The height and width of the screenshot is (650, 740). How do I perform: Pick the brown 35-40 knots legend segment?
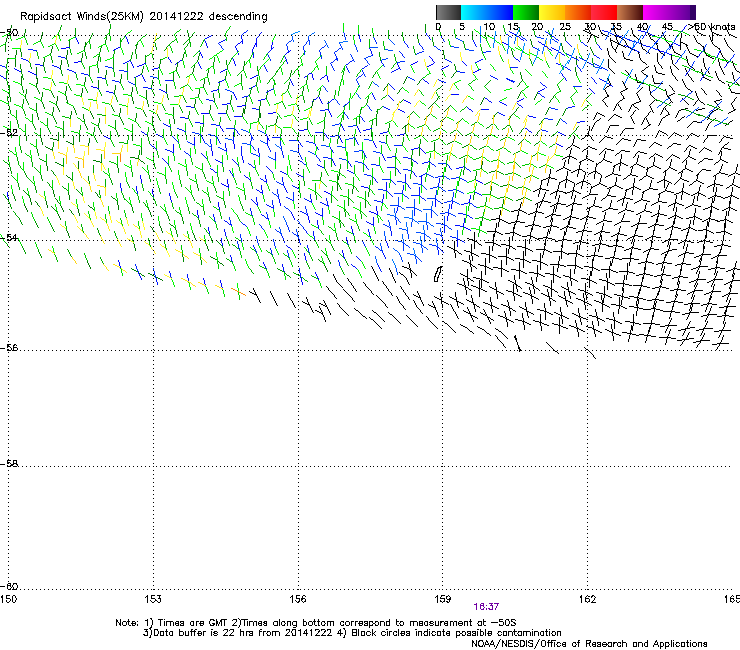click(630, 12)
